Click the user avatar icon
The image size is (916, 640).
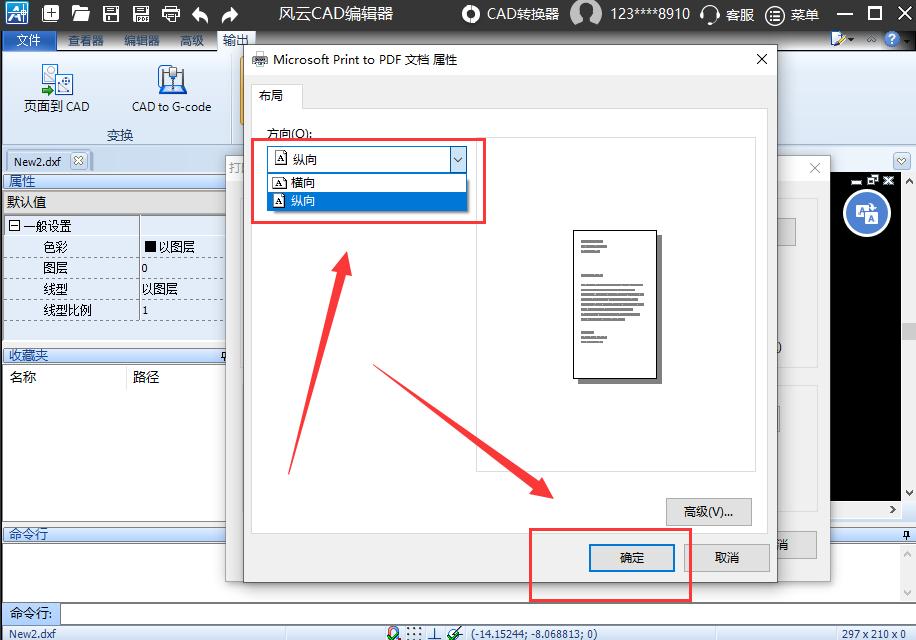click(585, 13)
